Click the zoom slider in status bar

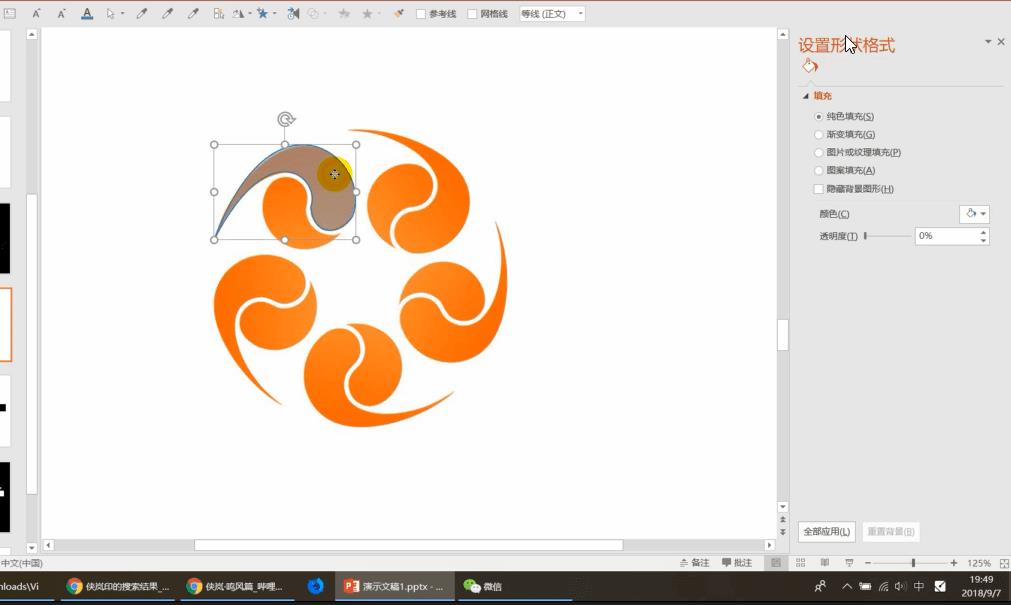[x=912, y=563]
